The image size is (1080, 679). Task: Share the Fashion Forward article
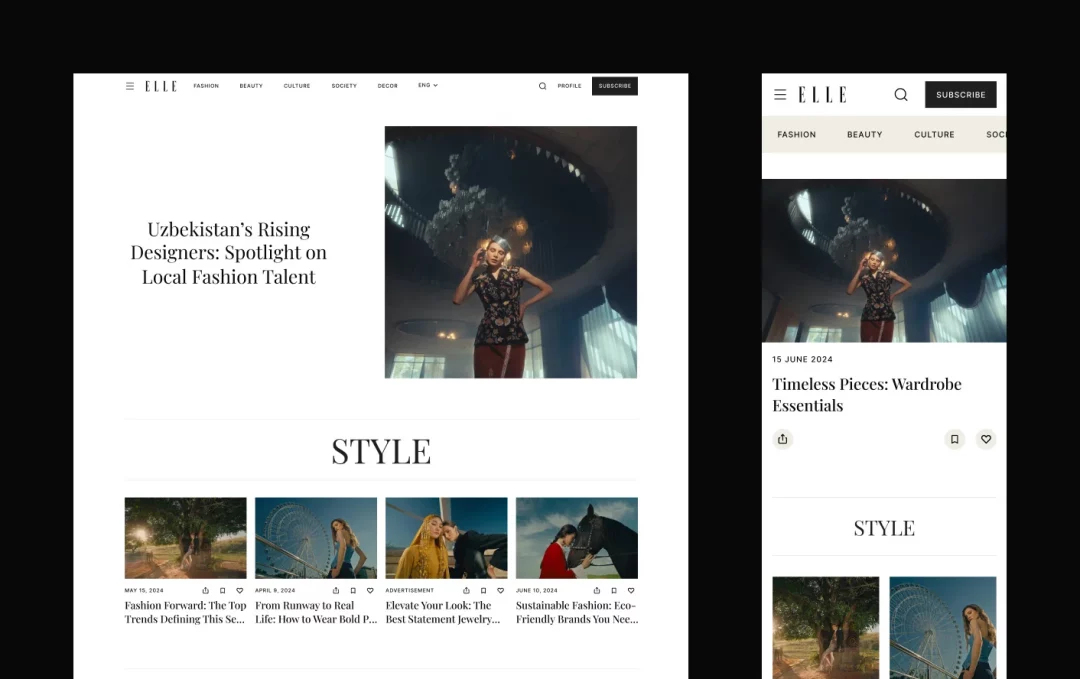(205, 590)
